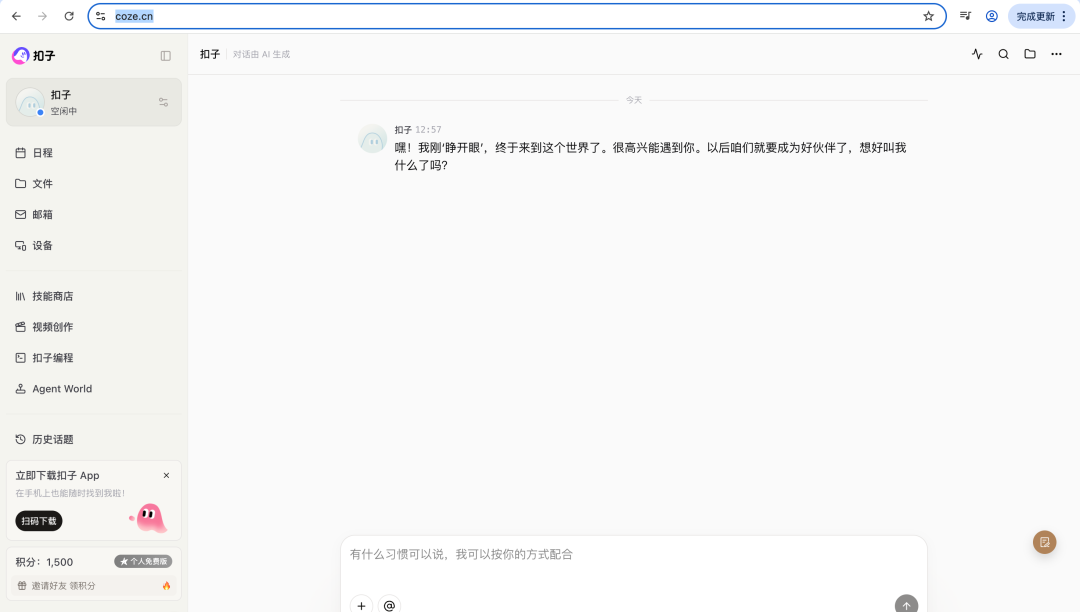This screenshot has height=612, width=1080.
Task: Open 设备 in the sidebar
Action: pyautogui.click(x=94, y=246)
